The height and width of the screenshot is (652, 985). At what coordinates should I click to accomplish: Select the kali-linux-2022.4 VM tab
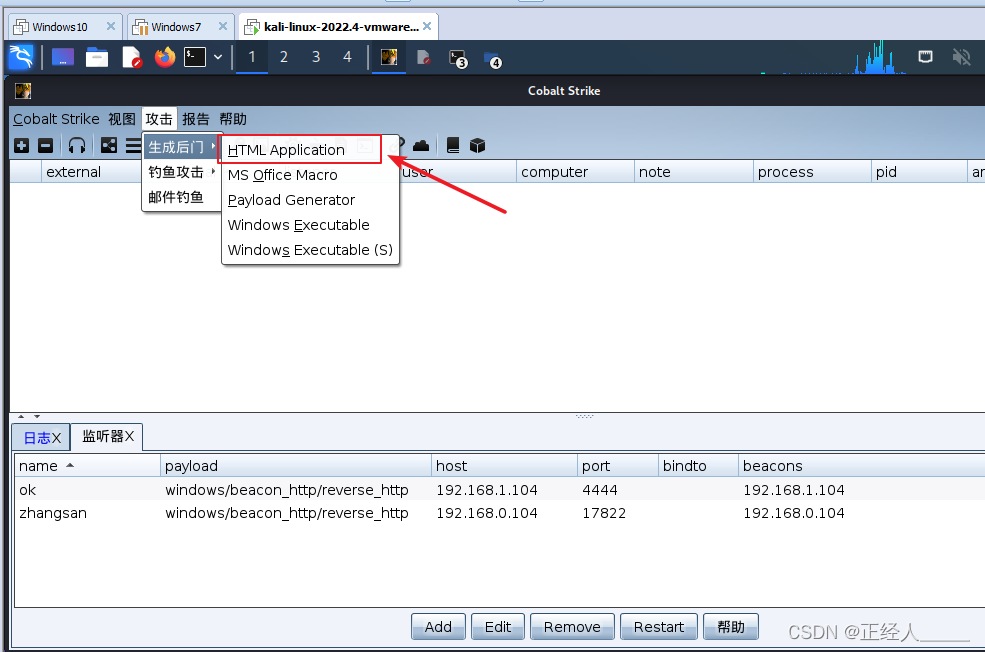(341, 27)
